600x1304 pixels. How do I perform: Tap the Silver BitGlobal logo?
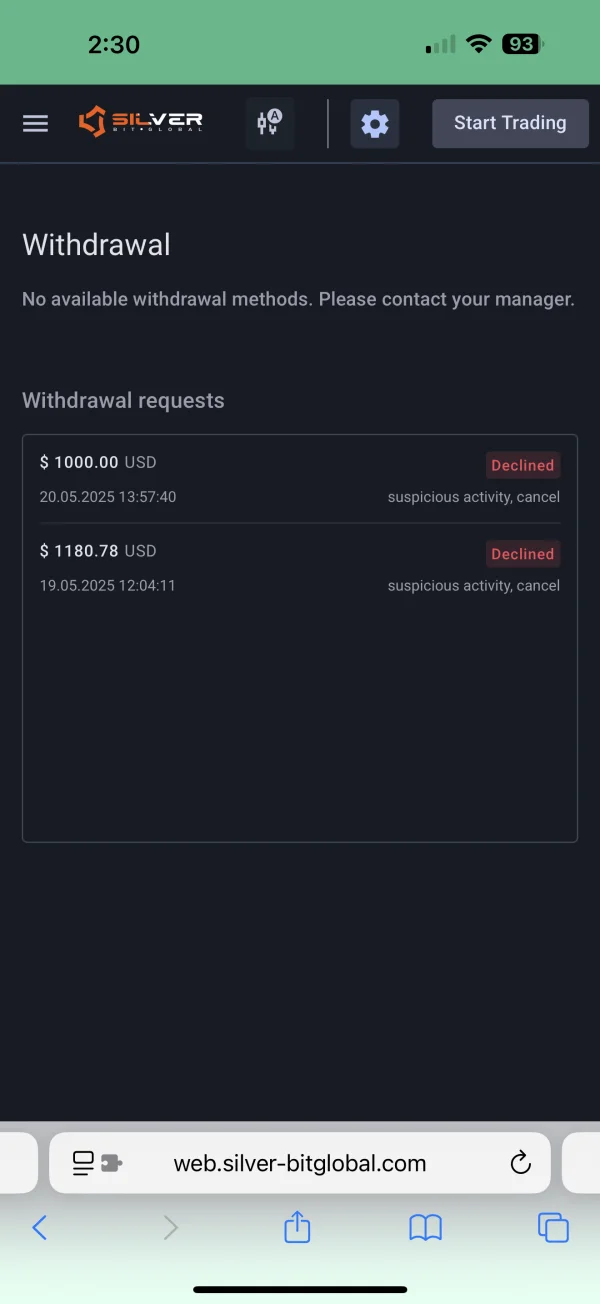pos(141,123)
